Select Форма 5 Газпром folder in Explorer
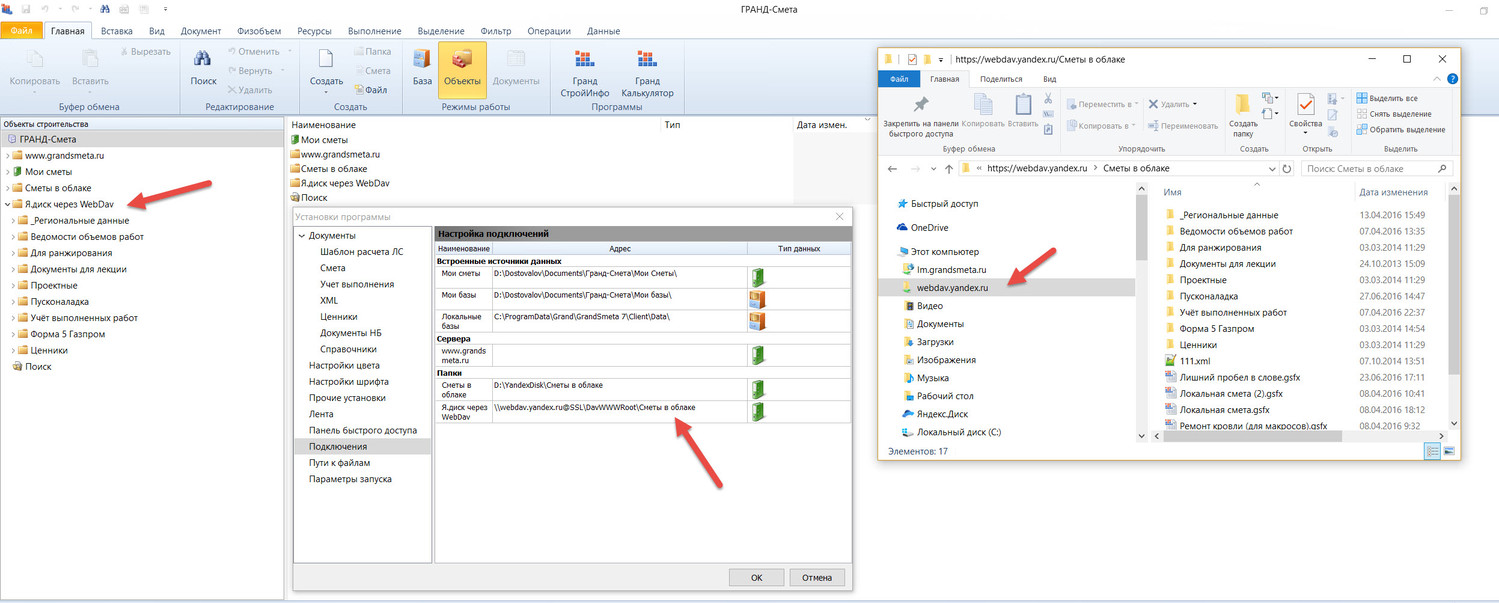Screen dimensions: 1499x603 (1215, 328)
